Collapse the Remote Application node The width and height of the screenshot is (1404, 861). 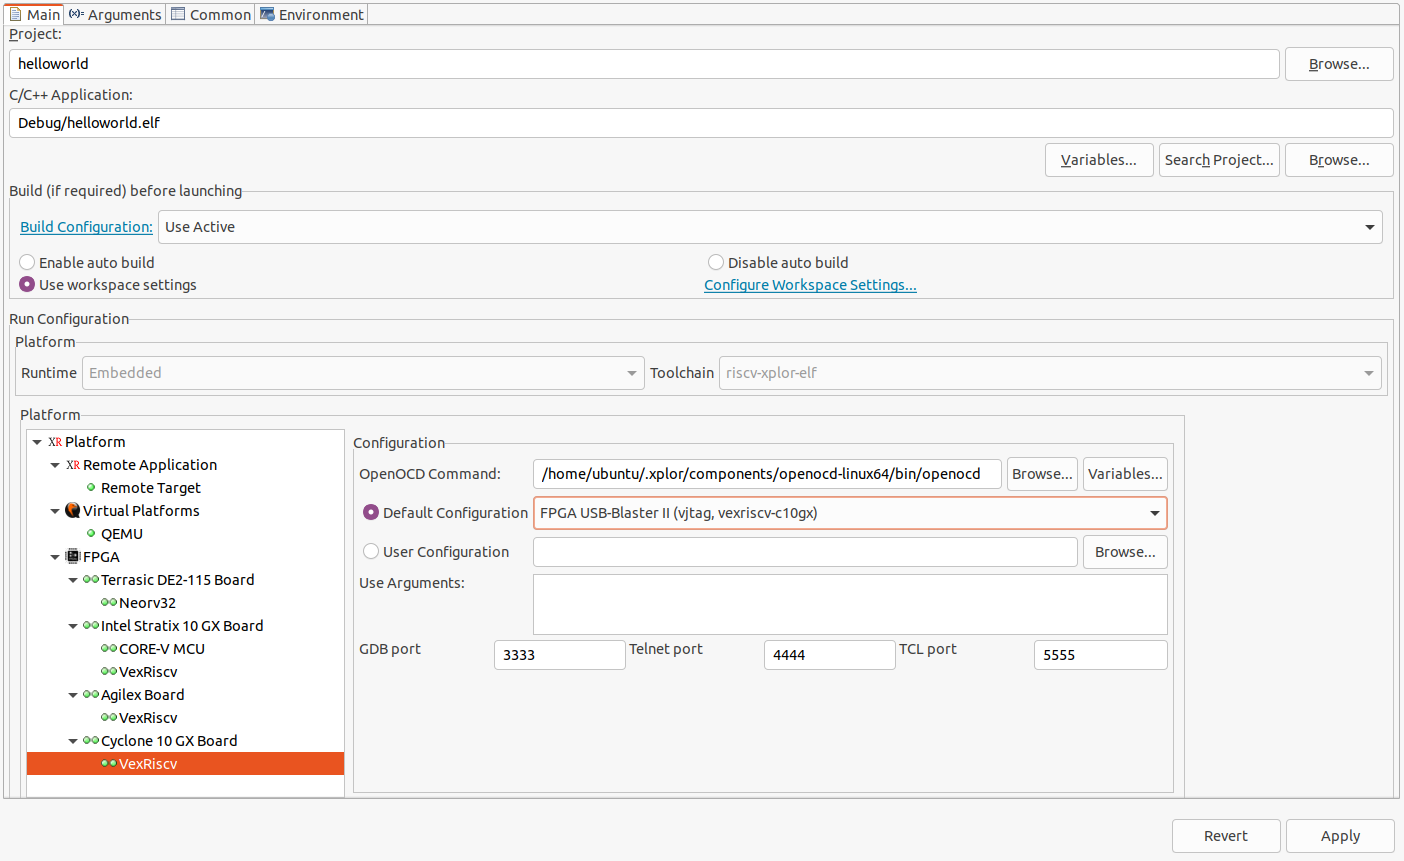point(55,465)
